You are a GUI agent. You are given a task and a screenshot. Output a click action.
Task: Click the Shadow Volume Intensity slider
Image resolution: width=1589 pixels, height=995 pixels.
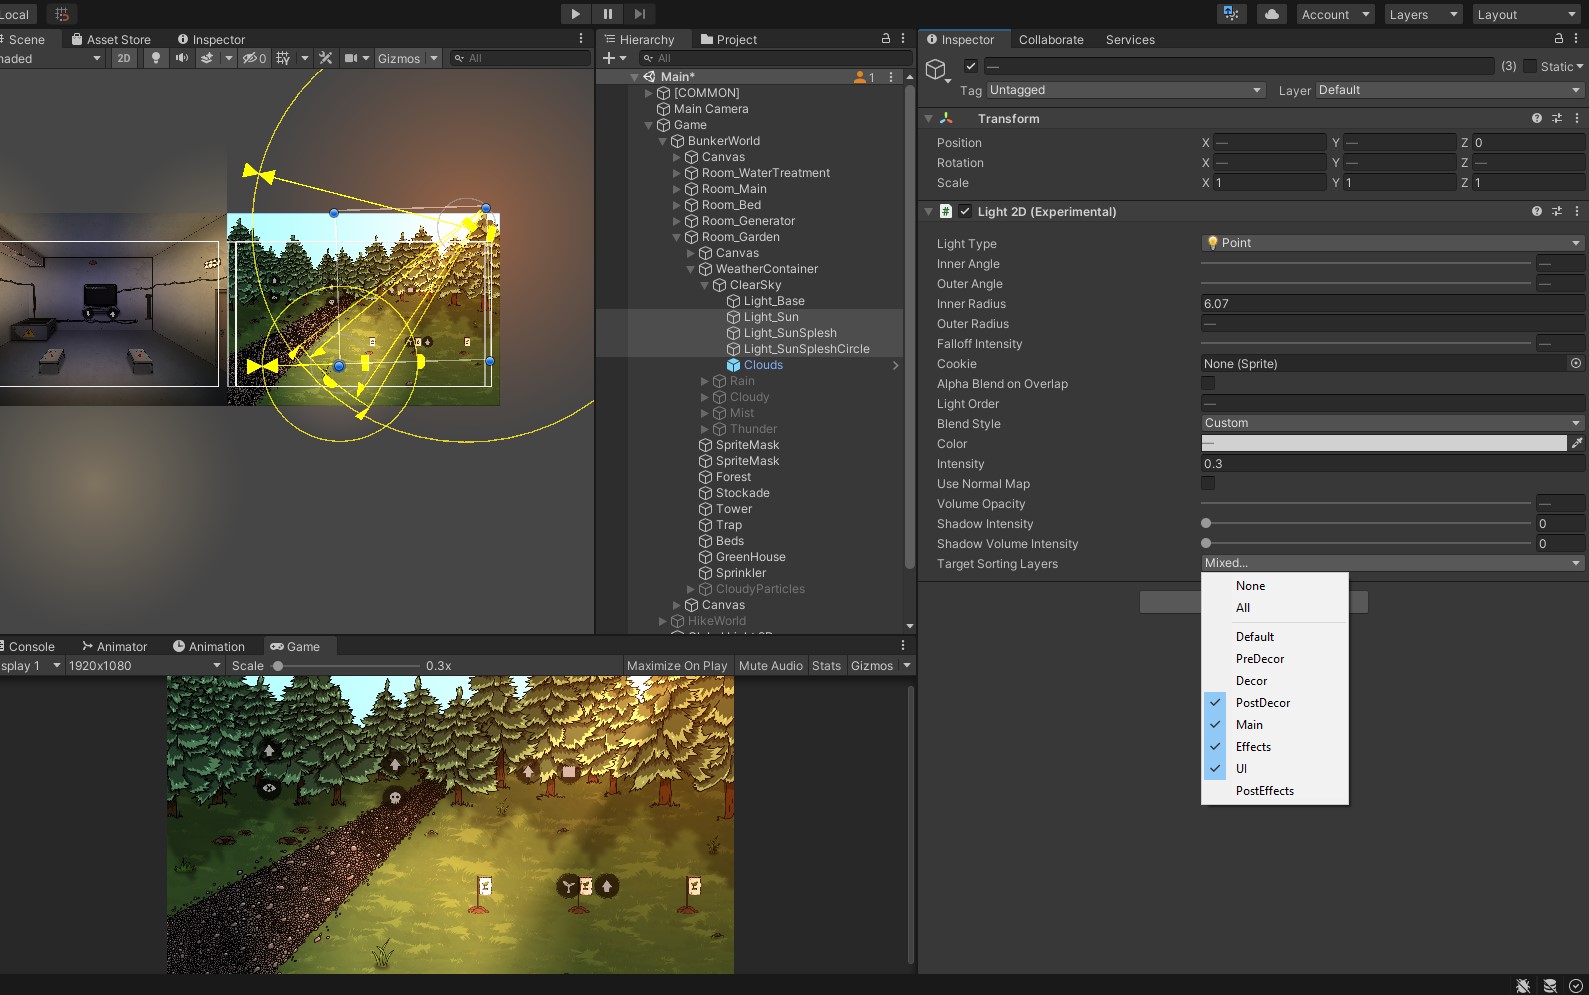1366,543
